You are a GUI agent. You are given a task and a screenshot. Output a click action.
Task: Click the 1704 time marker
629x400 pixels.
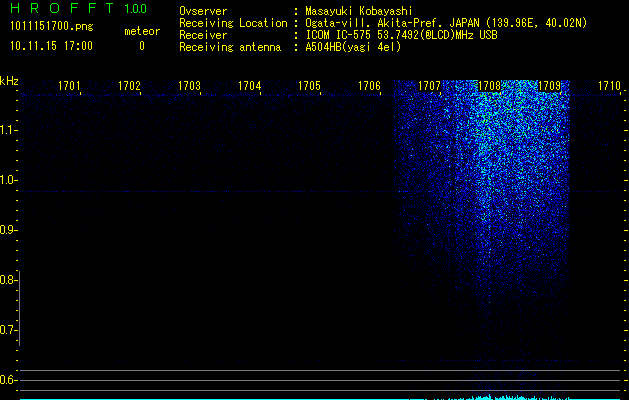pyautogui.click(x=249, y=86)
